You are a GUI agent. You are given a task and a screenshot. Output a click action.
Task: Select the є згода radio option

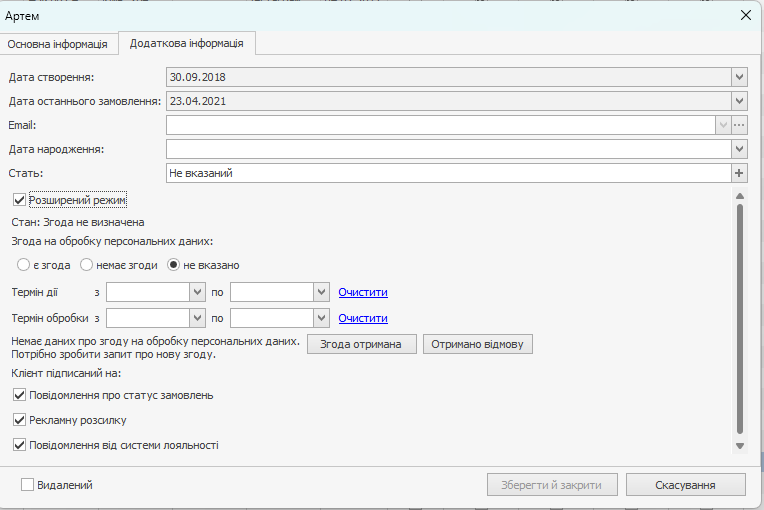pyautogui.click(x=24, y=265)
